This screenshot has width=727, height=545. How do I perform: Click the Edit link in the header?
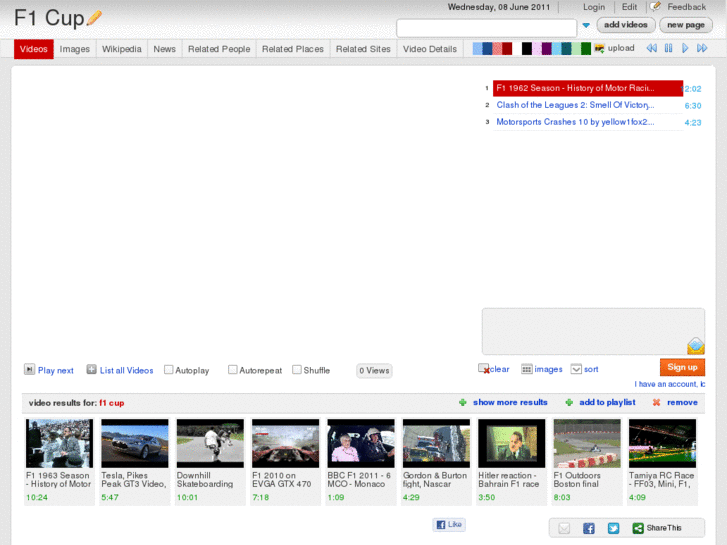pyautogui.click(x=629, y=7)
